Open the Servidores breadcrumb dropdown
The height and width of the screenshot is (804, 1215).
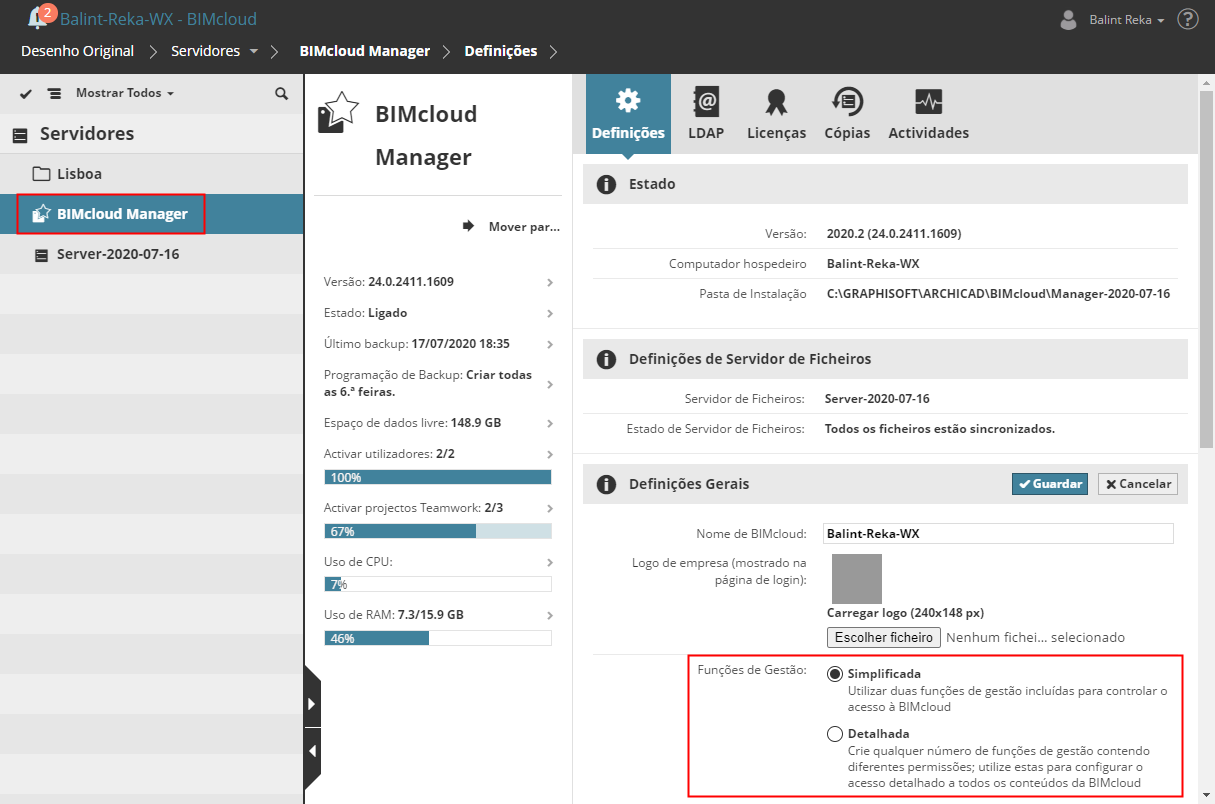pos(253,51)
